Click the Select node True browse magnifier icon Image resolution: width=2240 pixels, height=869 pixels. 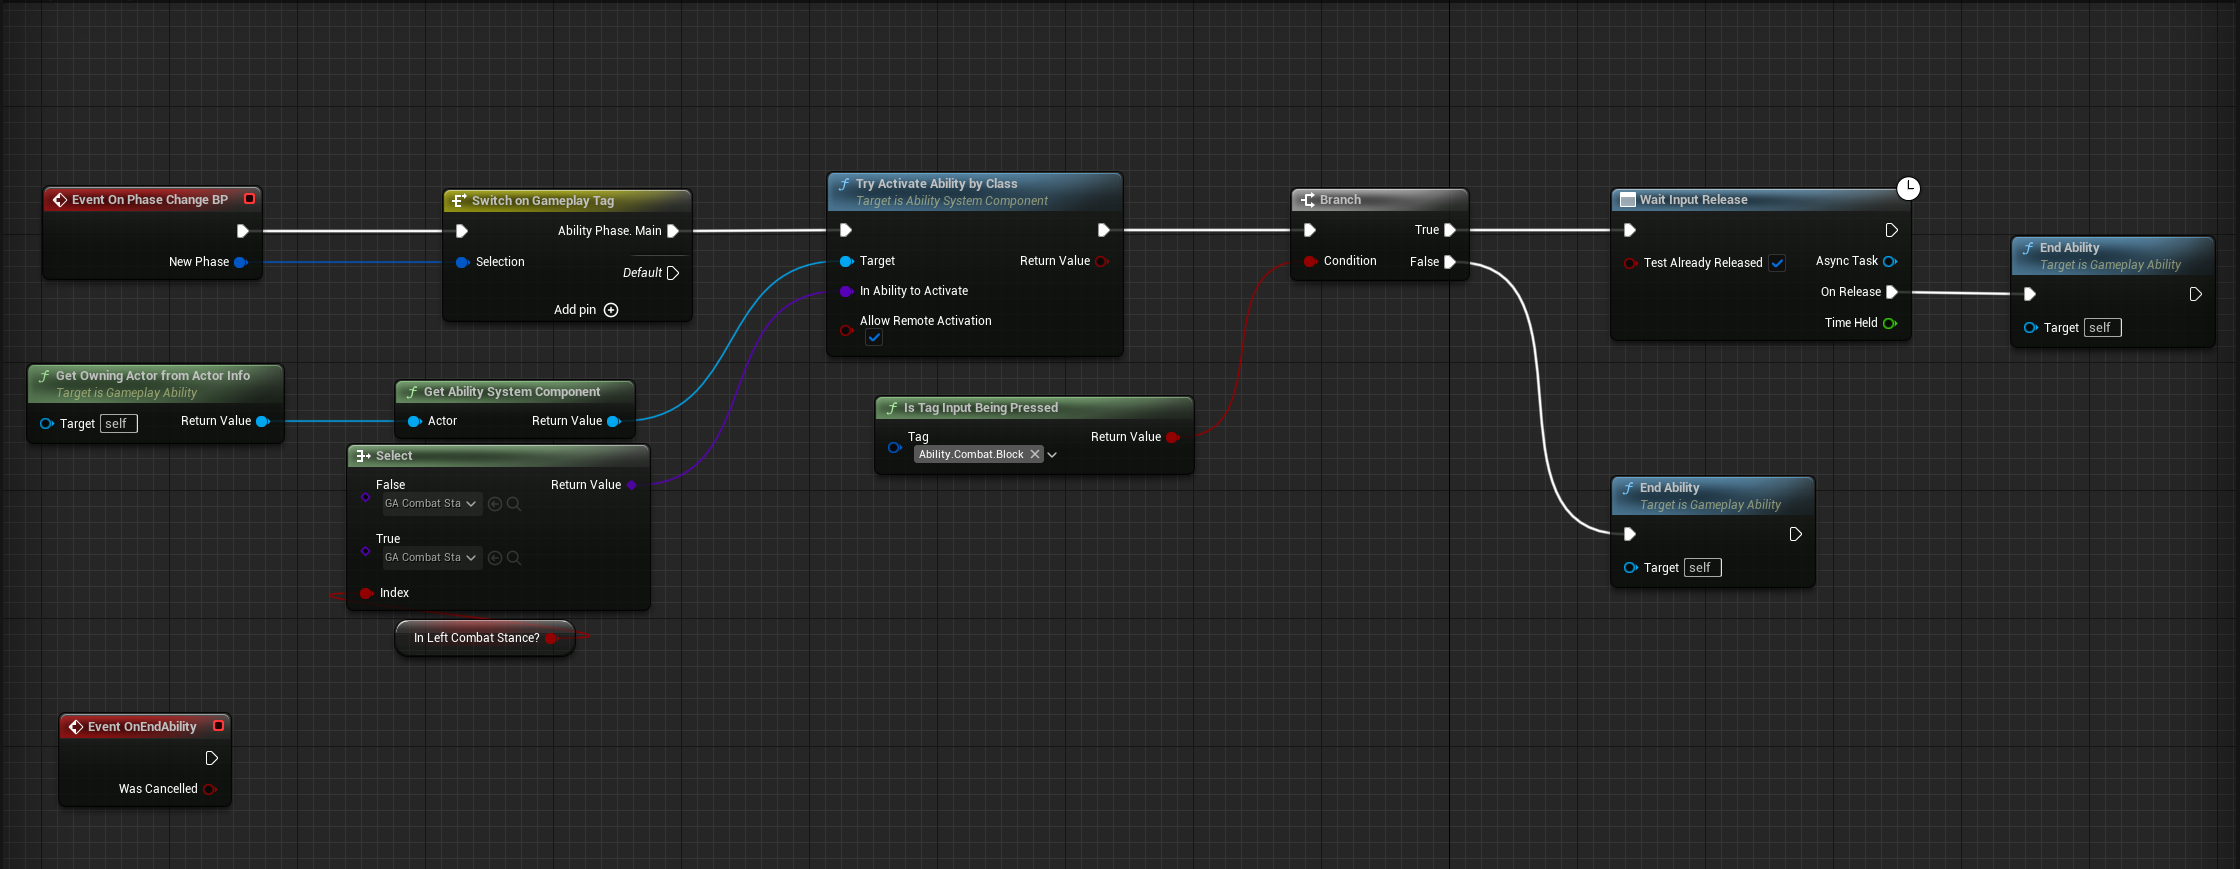(x=514, y=558)
